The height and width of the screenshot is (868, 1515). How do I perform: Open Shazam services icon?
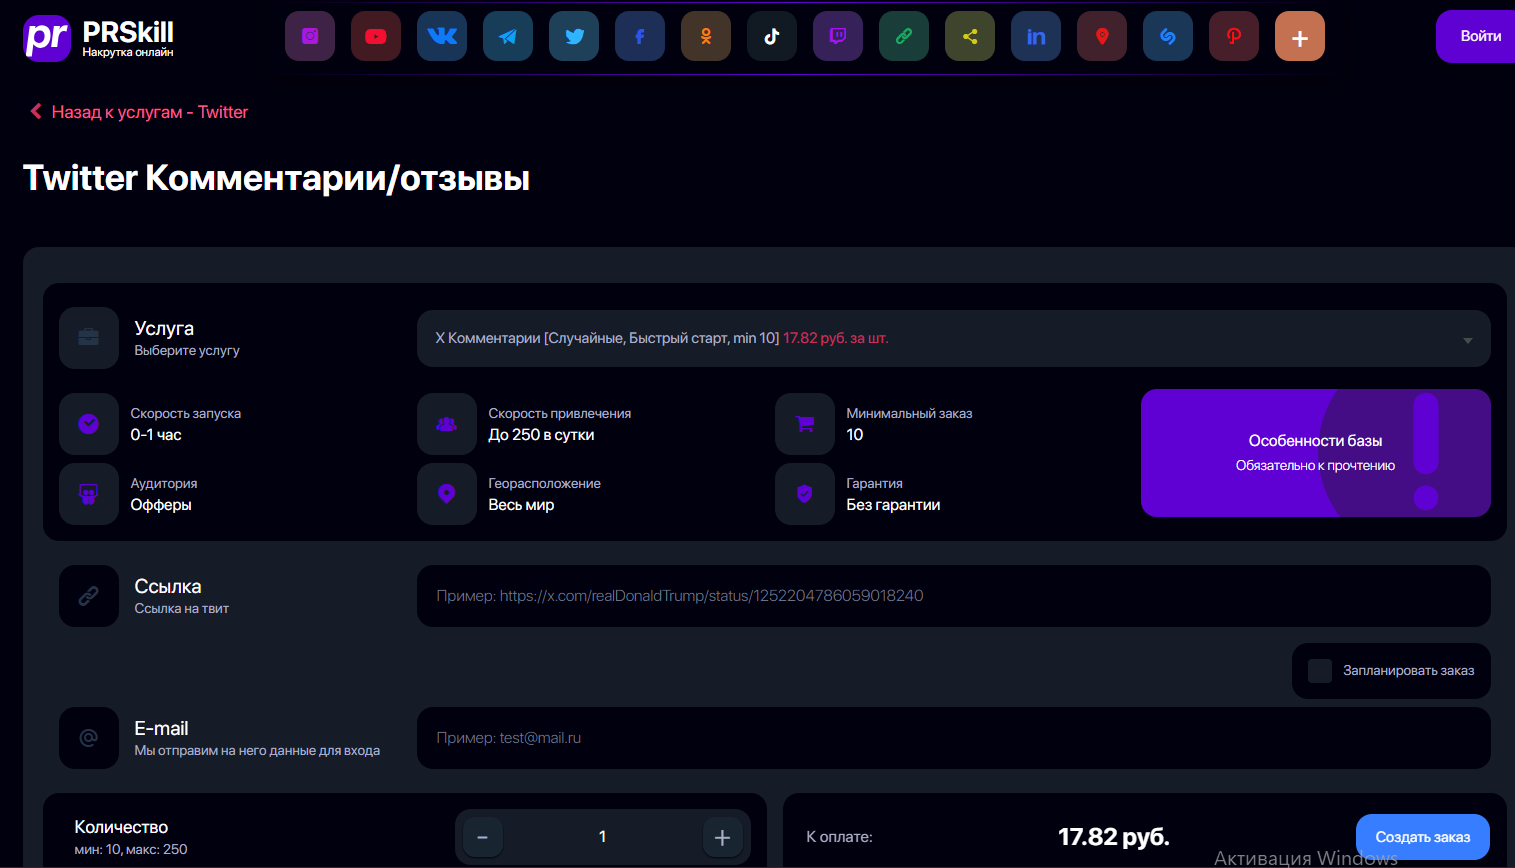pos(1168,36)
